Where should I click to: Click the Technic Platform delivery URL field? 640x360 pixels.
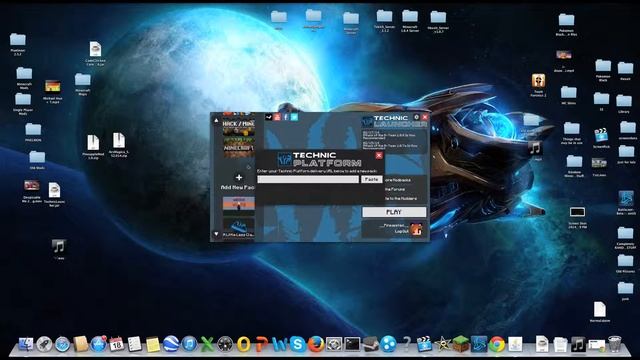308,179
